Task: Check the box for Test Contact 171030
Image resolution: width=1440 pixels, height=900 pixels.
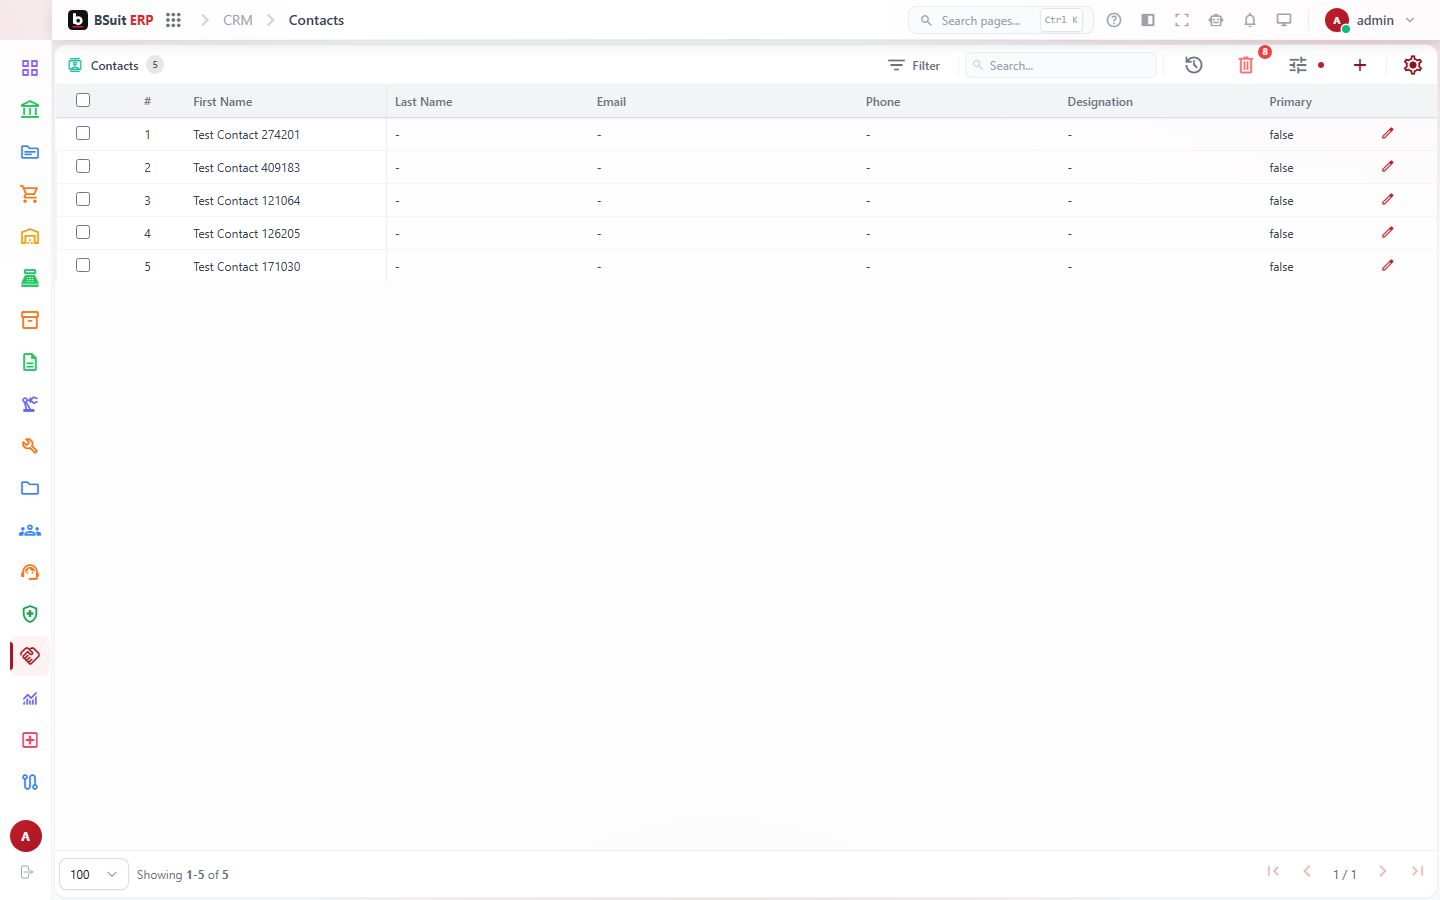Action: coord(83,265)
